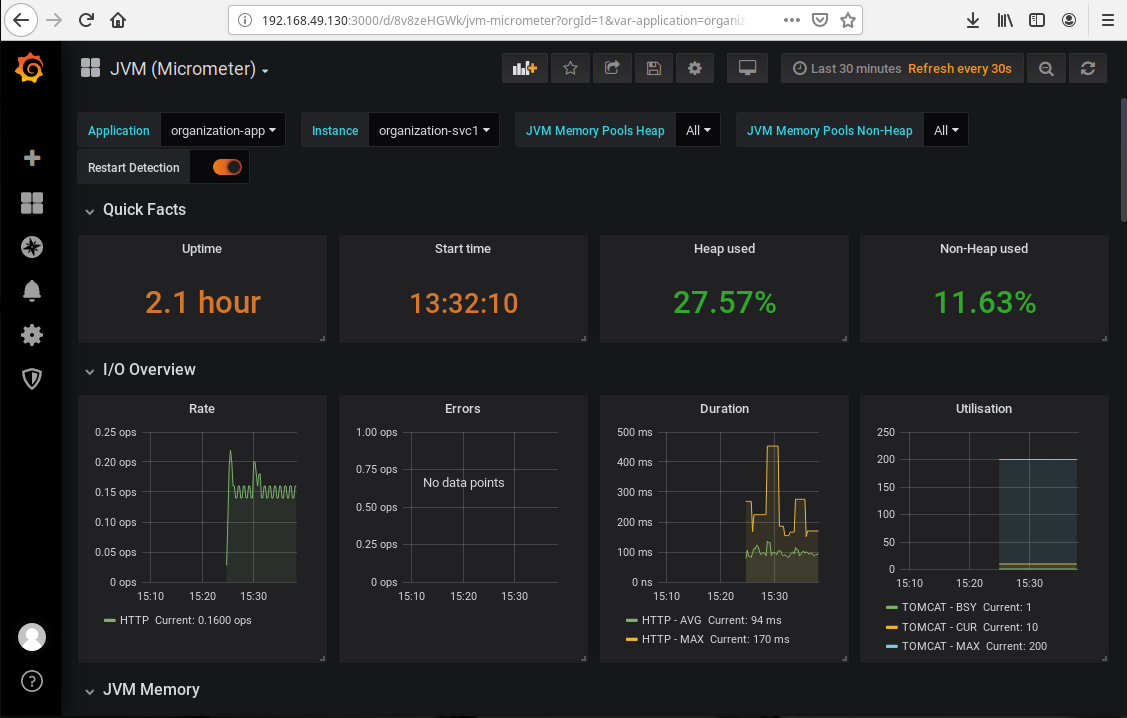This screenshot has width=1127, height=718.
Task: Open the user profile avatar
Action: (x=32, y=637)
